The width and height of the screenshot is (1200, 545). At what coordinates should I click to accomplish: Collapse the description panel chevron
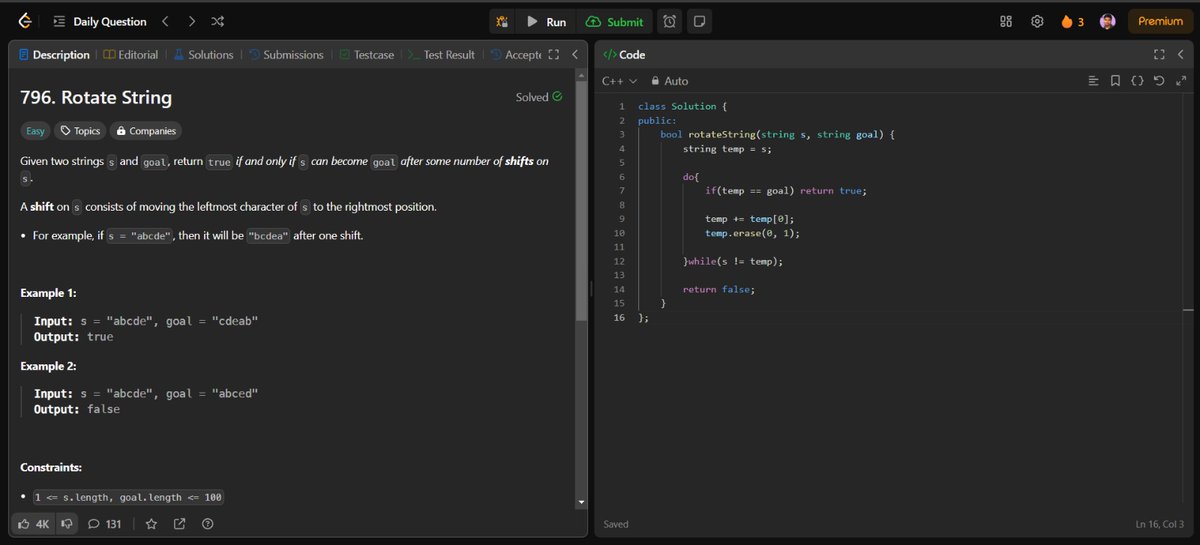[574, 55]
